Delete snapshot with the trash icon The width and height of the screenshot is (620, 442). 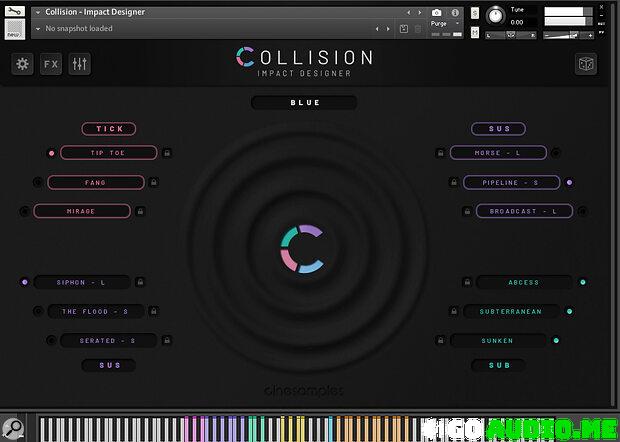click(418, 28)
